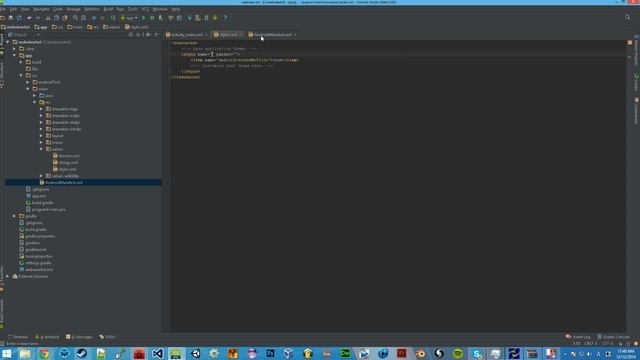This screenshot has width=640, height=360.
Task: Open the Gradle Console button
Action: [613, 337]
